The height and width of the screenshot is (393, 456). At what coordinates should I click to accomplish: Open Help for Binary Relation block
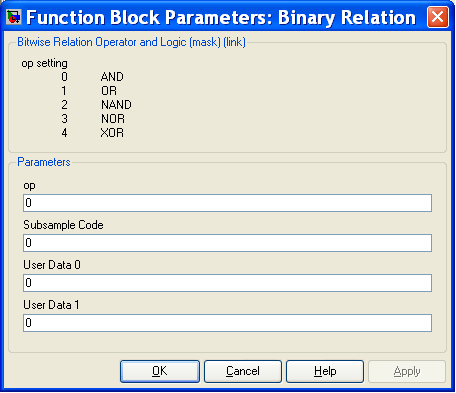coord(325,371)
